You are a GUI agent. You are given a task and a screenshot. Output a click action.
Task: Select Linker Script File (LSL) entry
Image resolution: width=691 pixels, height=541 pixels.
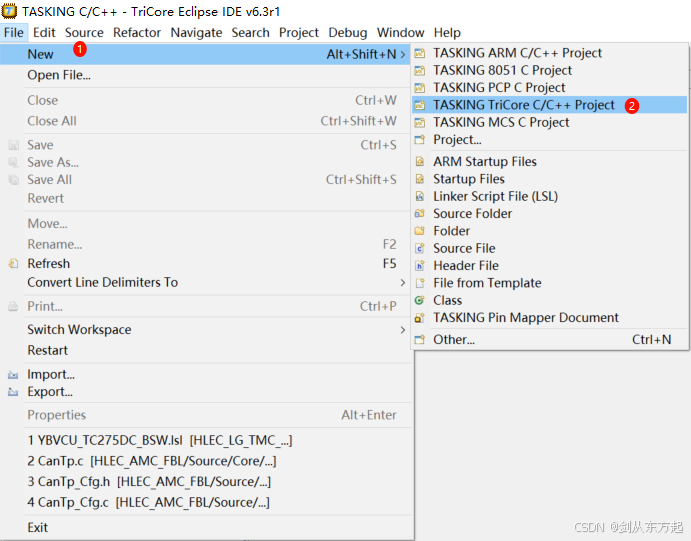coord(550,196)
